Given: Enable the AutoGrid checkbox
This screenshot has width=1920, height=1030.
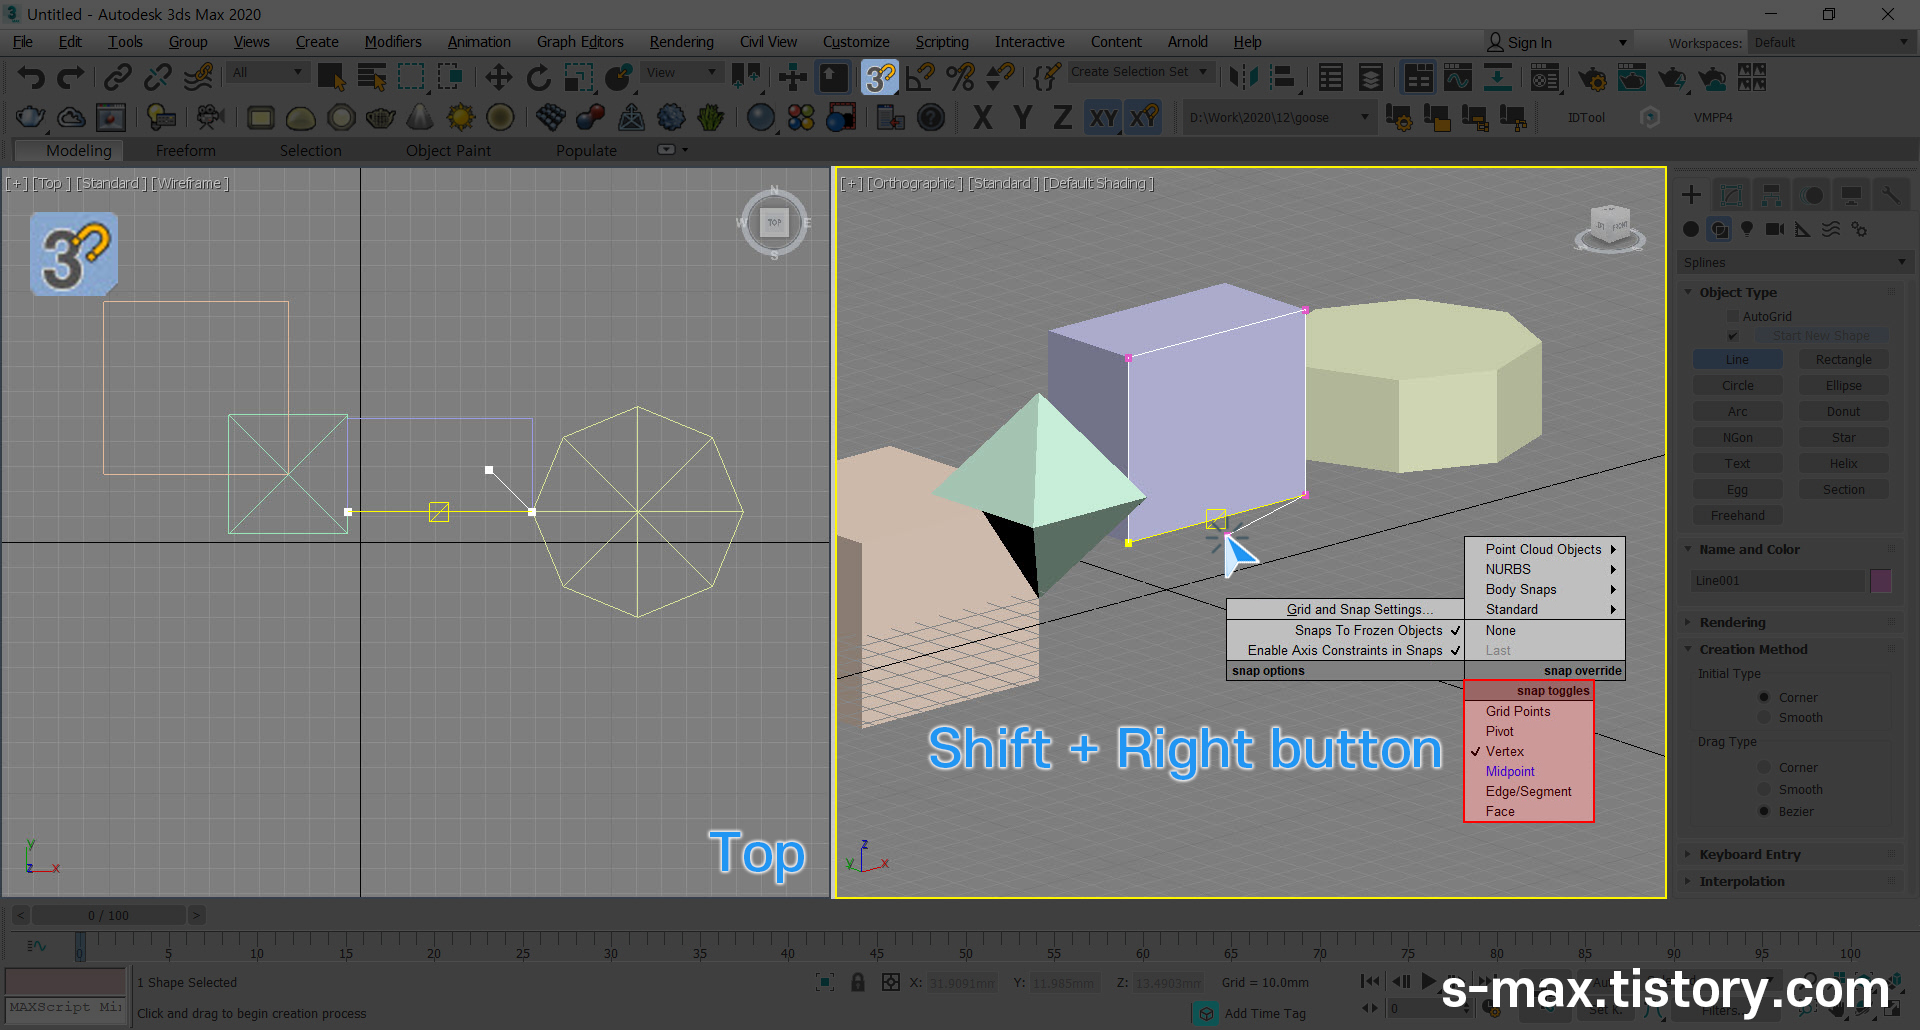Looking at the screenshot, I should [x=1733, y=316].
